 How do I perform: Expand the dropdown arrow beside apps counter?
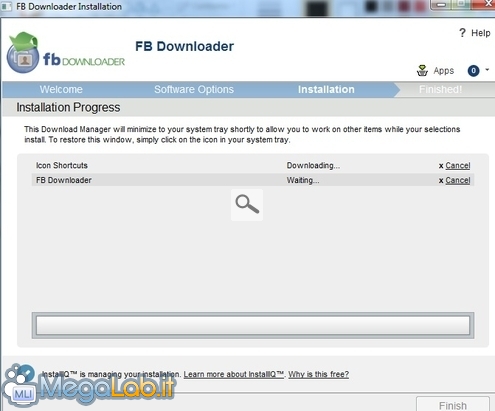pos(487,70)
